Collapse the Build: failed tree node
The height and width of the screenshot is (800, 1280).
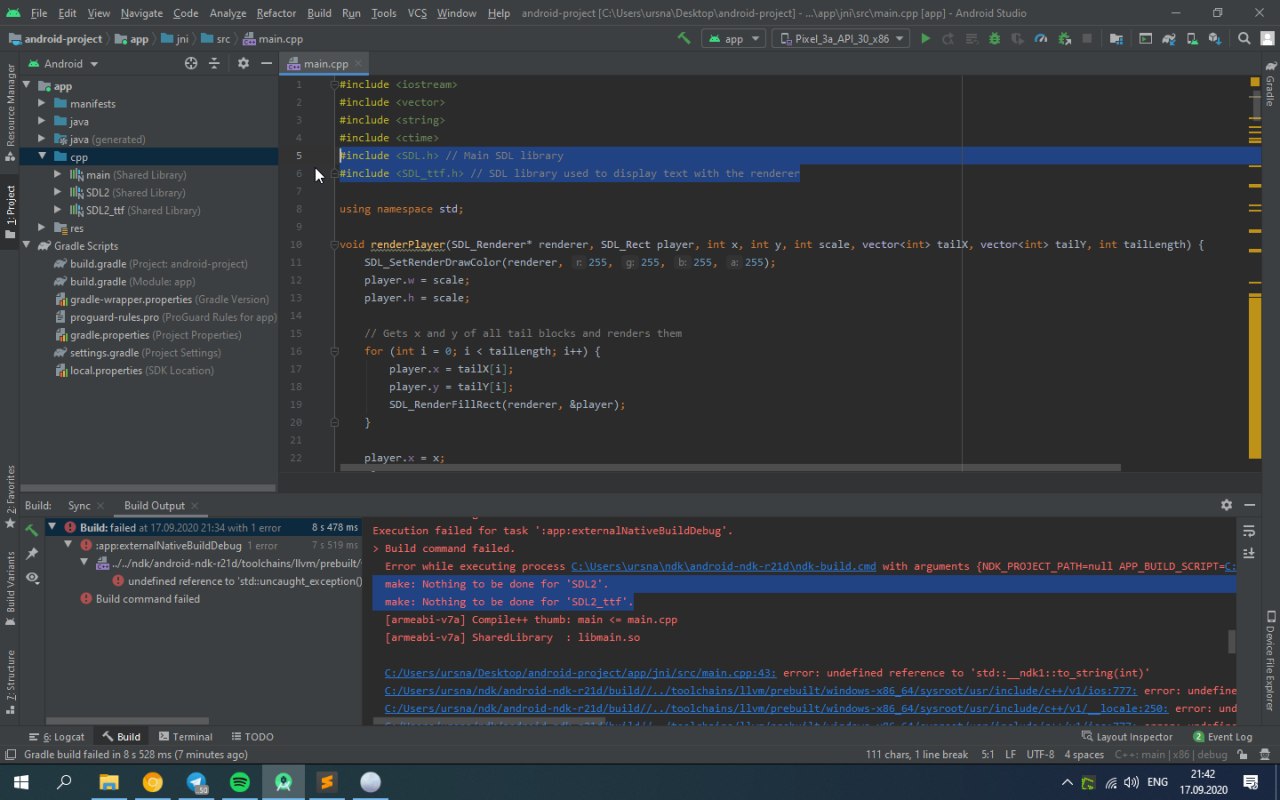[53, 527]
